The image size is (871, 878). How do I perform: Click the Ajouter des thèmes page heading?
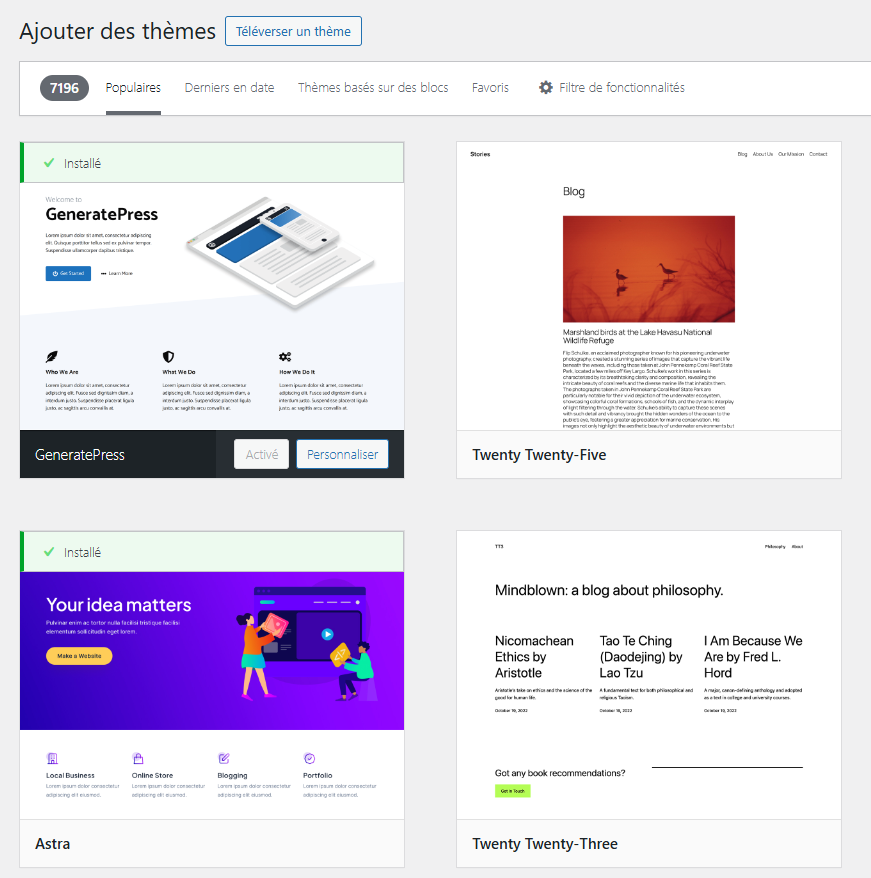coord(118,31)
